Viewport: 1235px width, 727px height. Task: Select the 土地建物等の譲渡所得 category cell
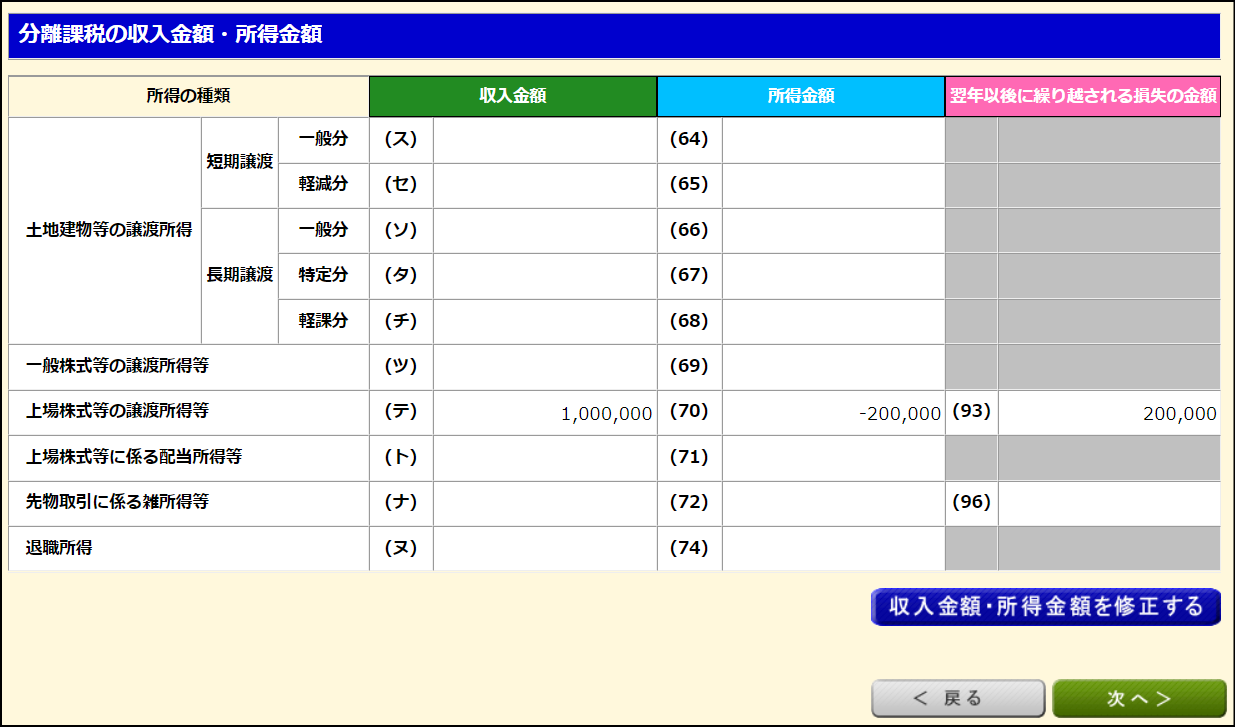coord(108,230)
